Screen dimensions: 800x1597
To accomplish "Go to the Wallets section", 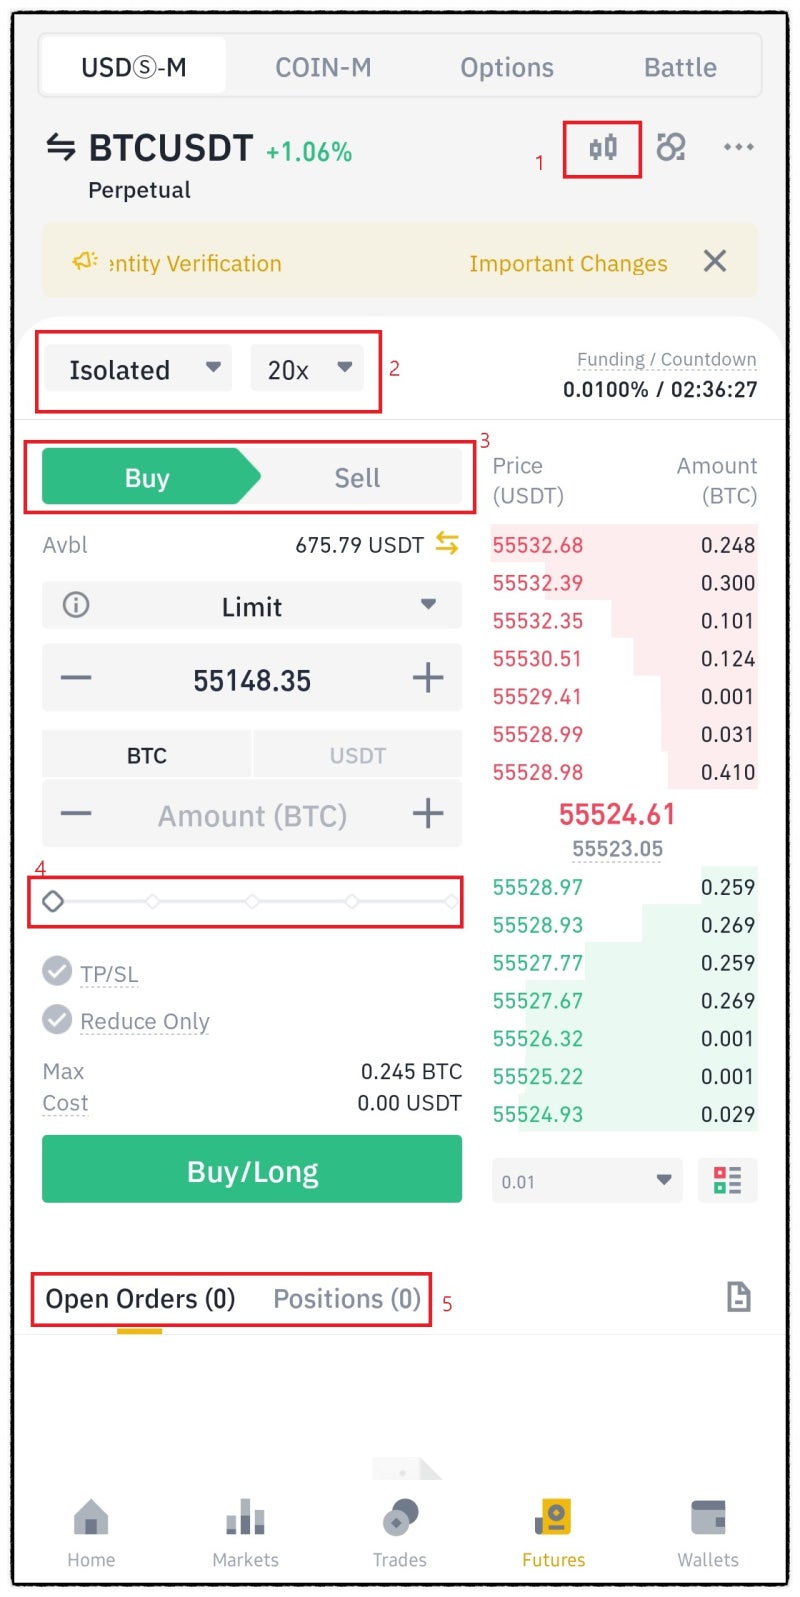I will click(x=707, y=1533).
